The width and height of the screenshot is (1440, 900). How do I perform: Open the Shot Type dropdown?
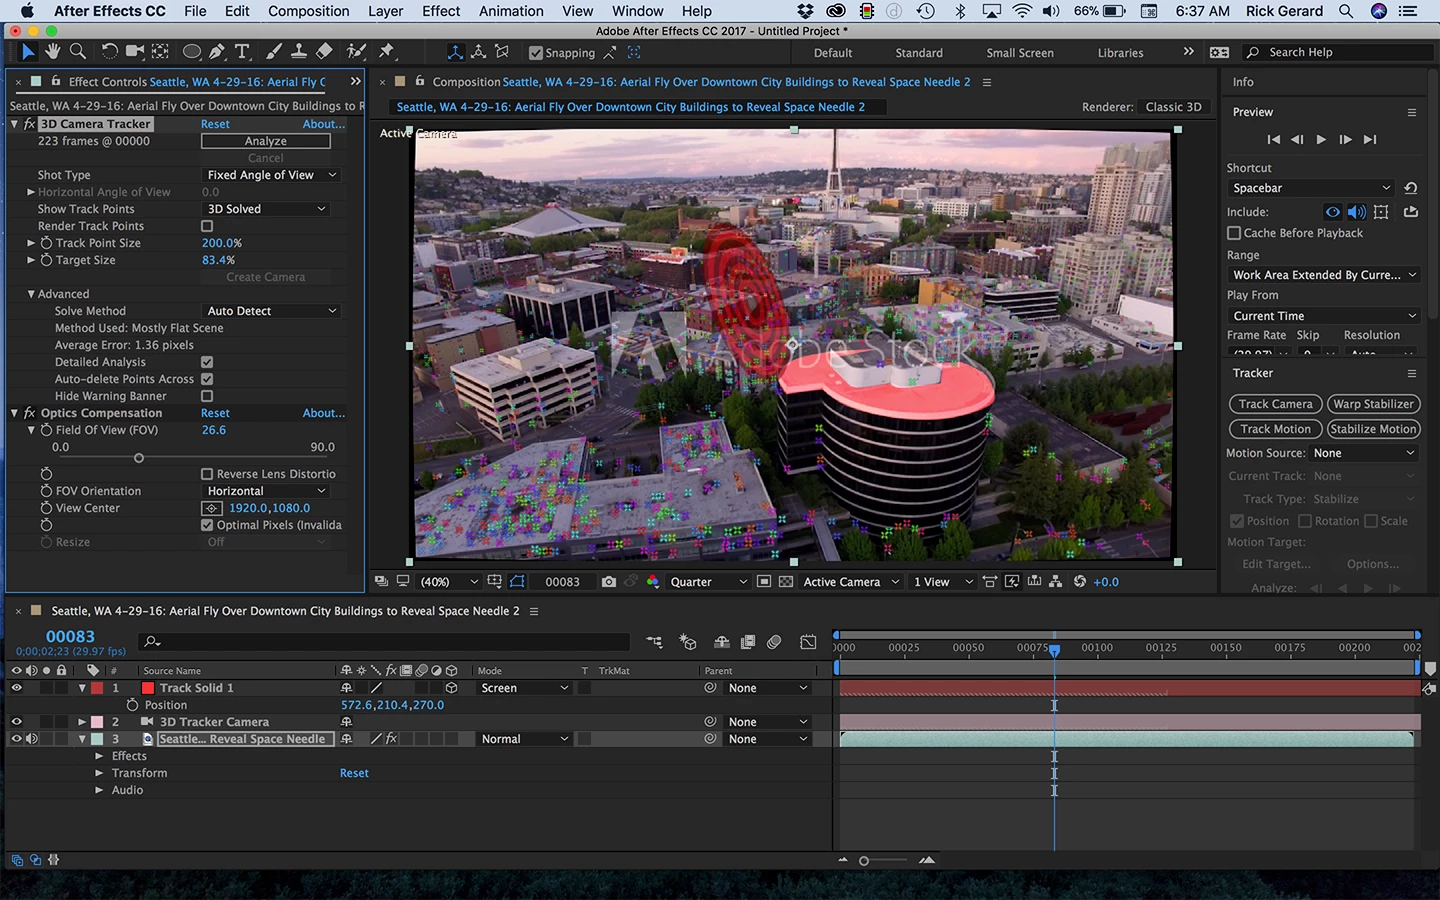pos(270,175)
